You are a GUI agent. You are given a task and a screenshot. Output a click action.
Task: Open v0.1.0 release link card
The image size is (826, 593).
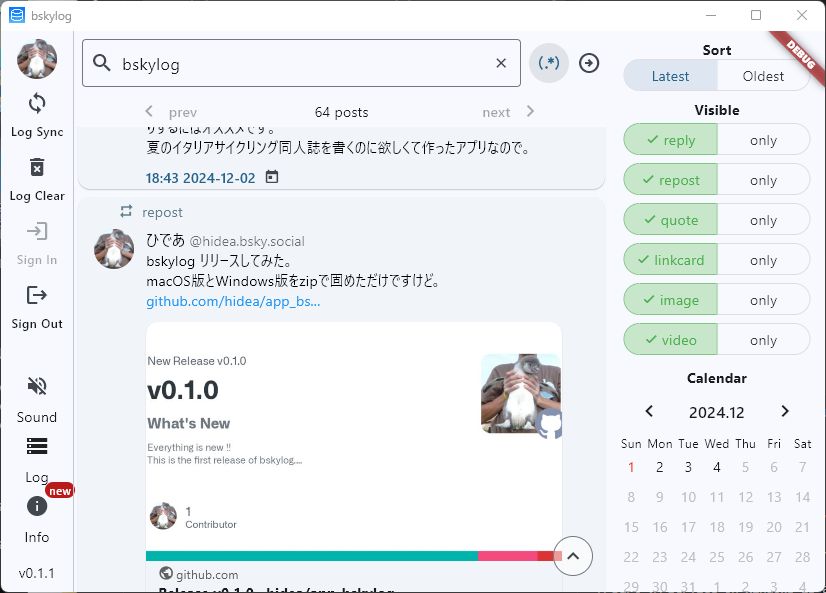(x=354, y=456)
